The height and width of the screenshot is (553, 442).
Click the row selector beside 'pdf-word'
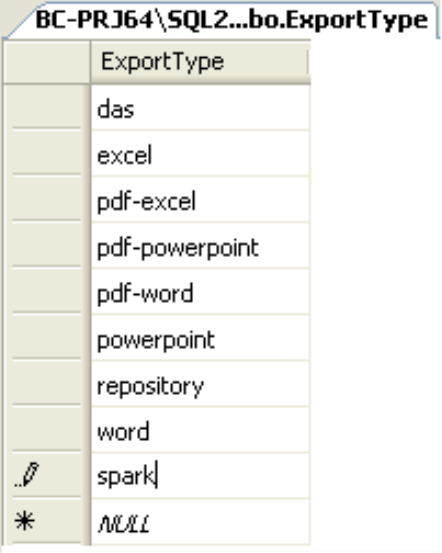pos(47,291)
